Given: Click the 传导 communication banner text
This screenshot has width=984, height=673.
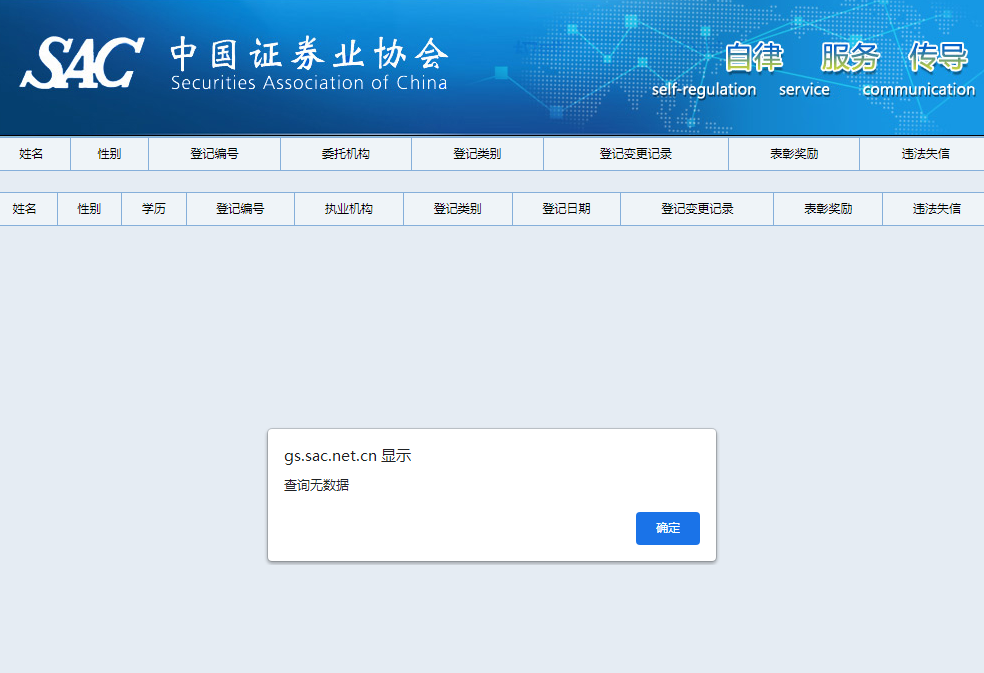Looking at the screenshot, I should point(920,69).
